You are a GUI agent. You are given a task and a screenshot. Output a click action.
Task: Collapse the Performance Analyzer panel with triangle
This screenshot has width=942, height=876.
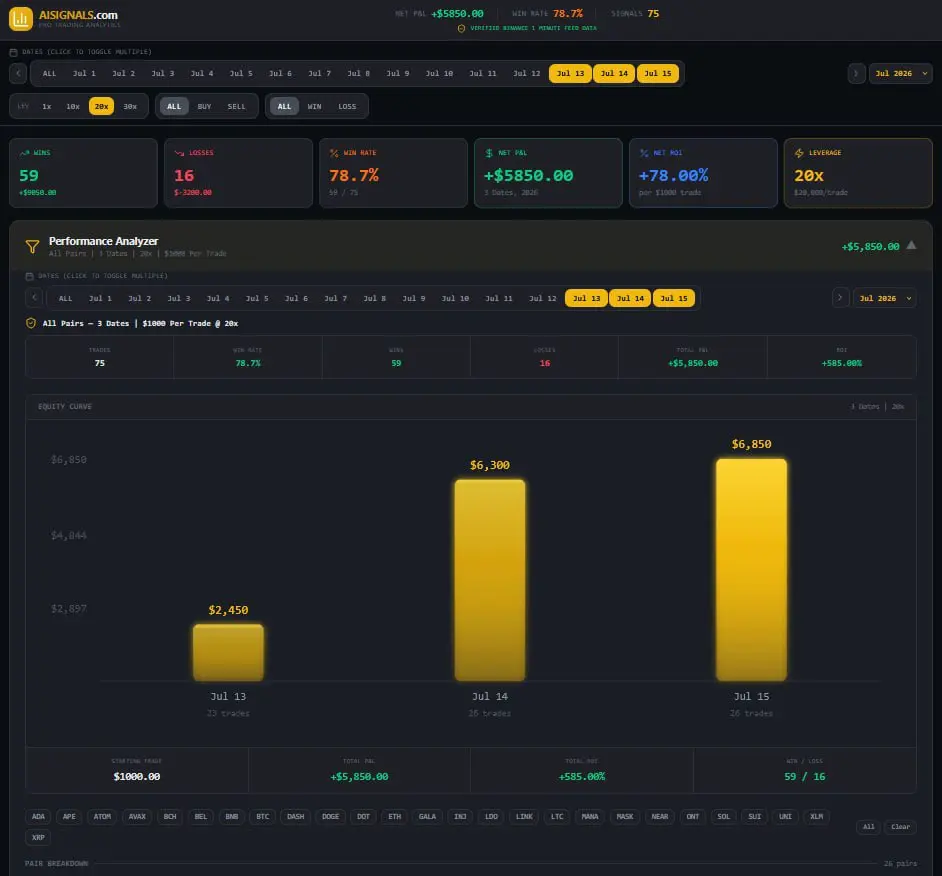(x=911, y=245)
